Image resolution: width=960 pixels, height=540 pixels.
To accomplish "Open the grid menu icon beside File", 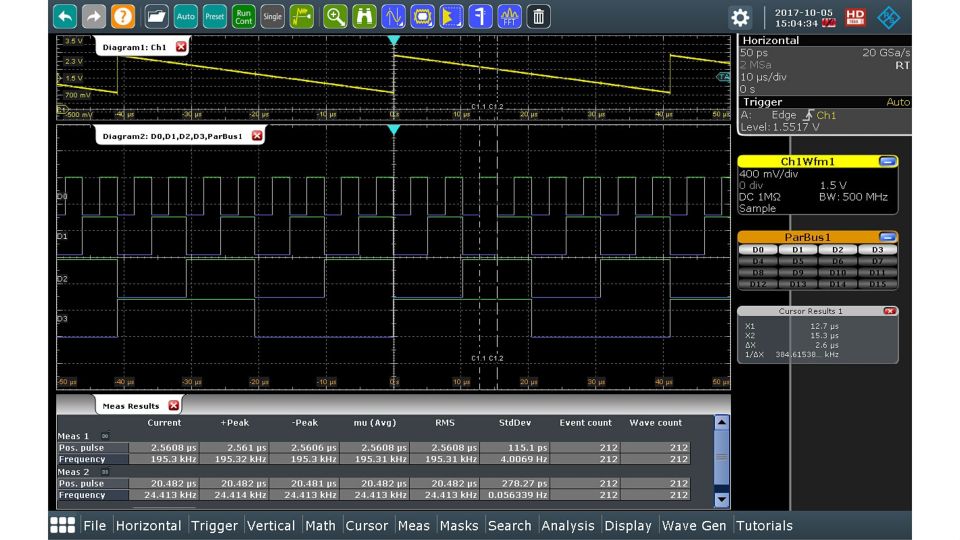I will click(x=62, y=525).
